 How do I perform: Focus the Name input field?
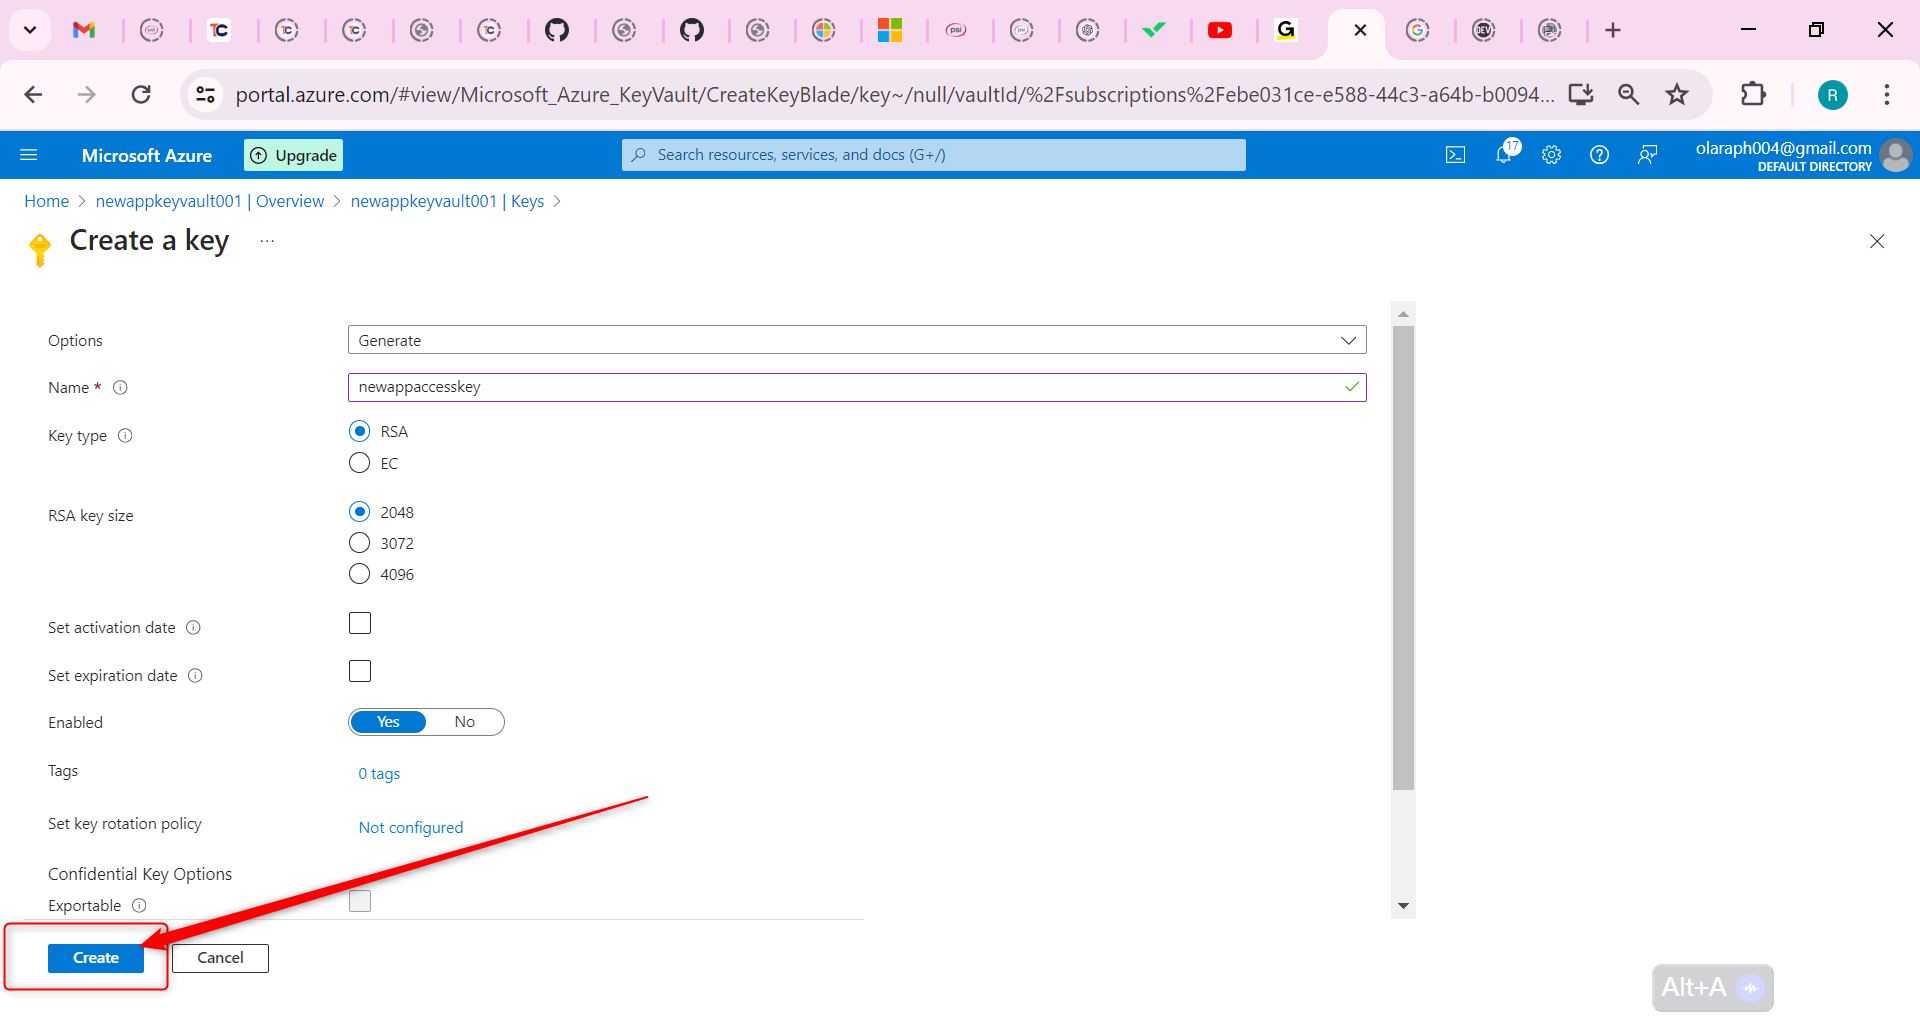click(857, 387)
